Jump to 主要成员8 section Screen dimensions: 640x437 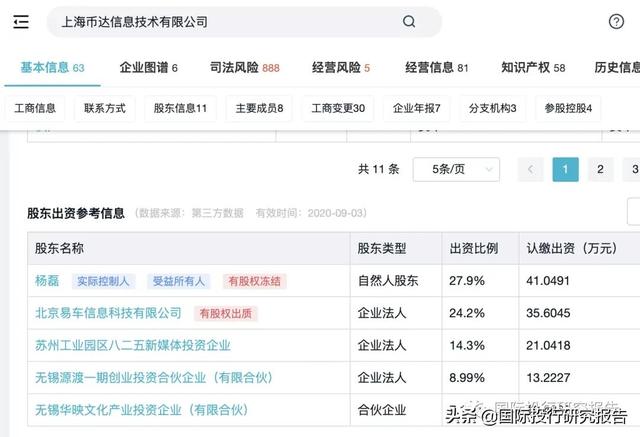pos(259,108)
